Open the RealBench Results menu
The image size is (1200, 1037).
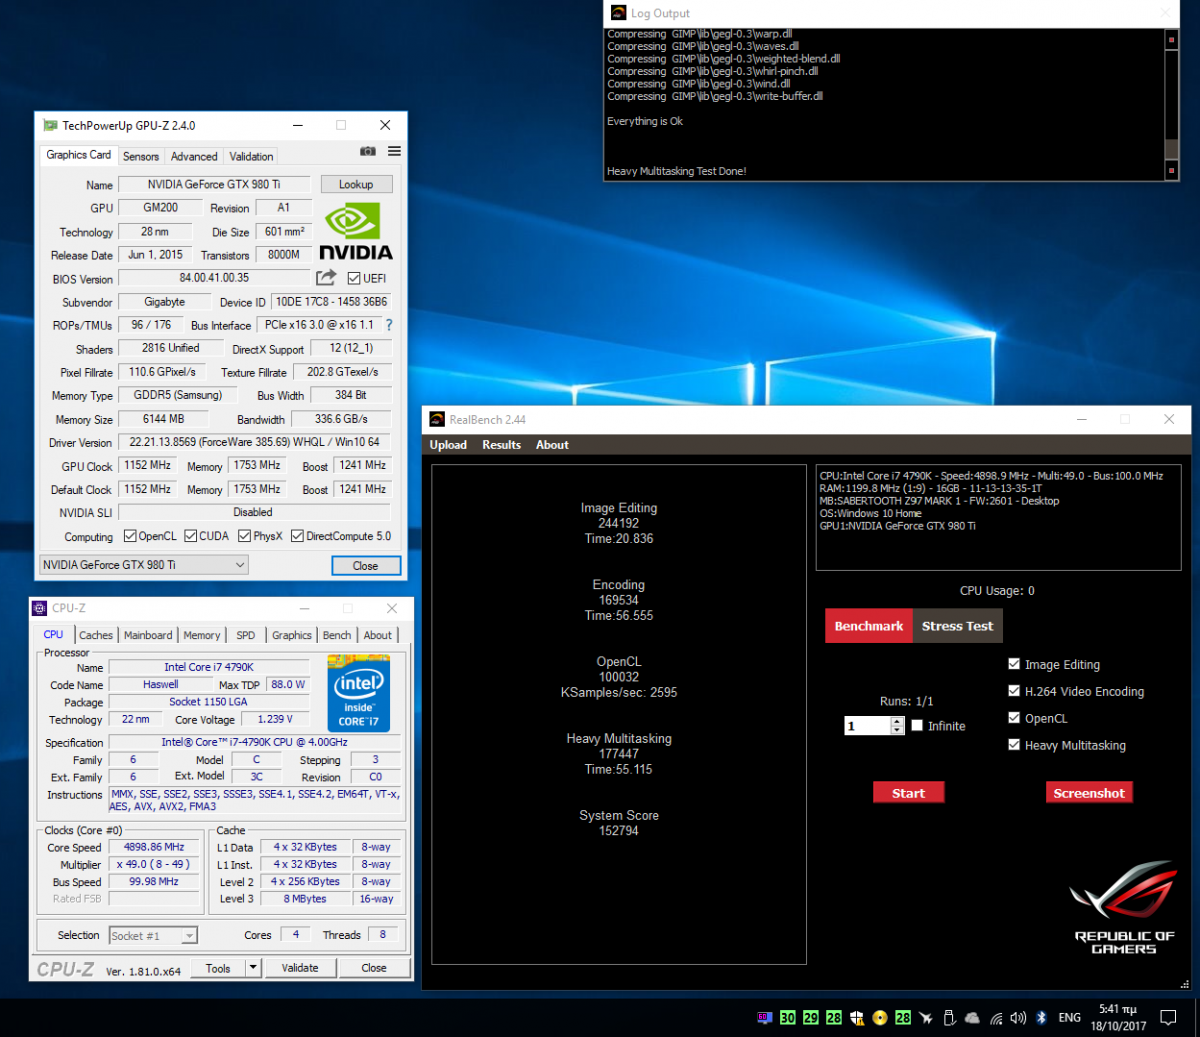(501, 445)
